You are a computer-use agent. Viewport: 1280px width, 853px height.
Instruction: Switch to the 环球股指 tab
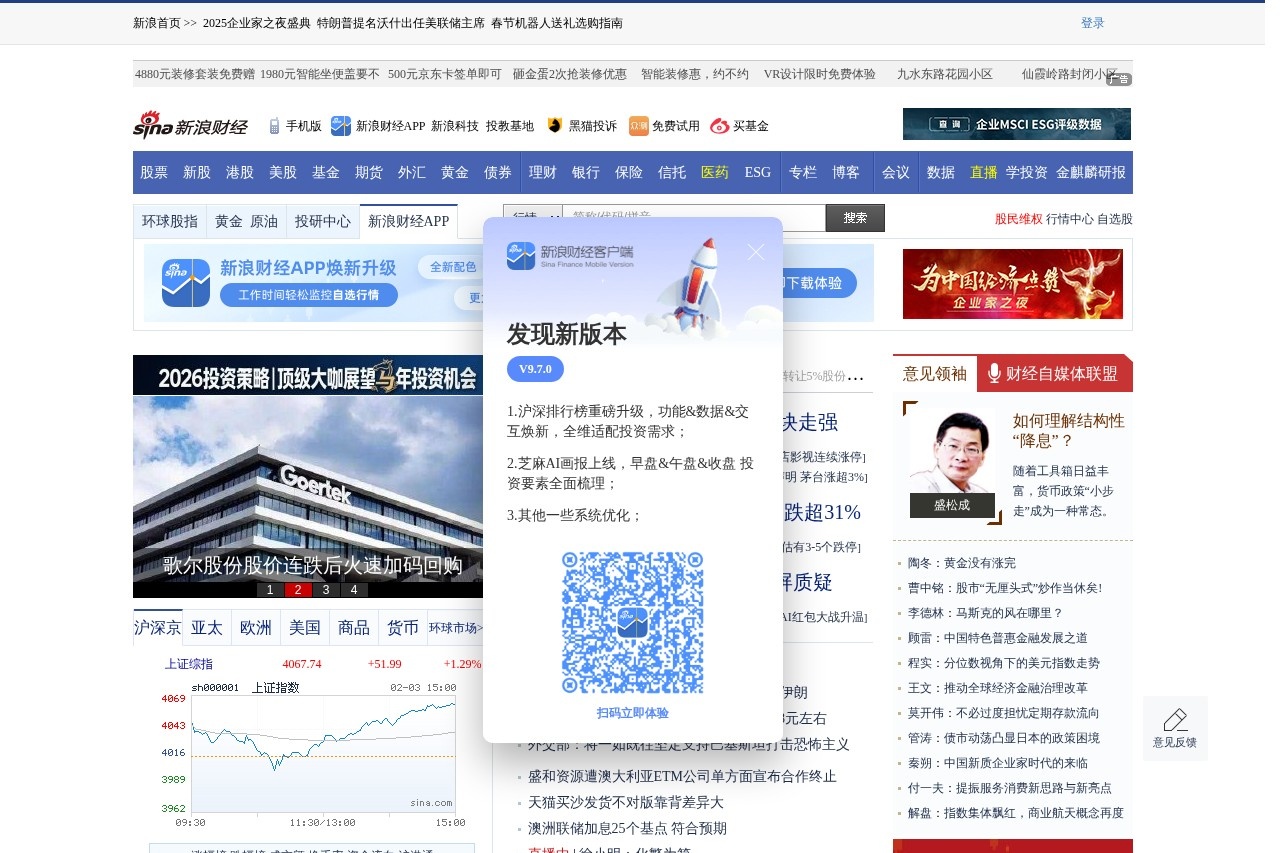pyautogui.click(x=170, y=221)
